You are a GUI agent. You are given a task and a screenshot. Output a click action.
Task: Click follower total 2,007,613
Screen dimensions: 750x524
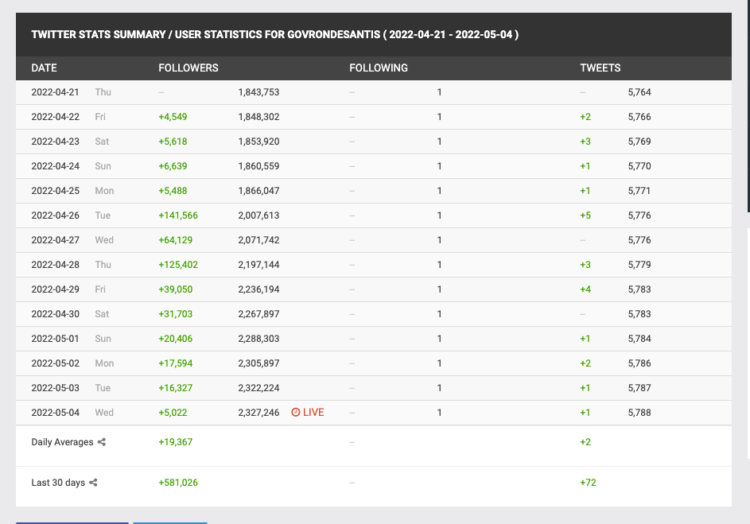tap(259, 215)
